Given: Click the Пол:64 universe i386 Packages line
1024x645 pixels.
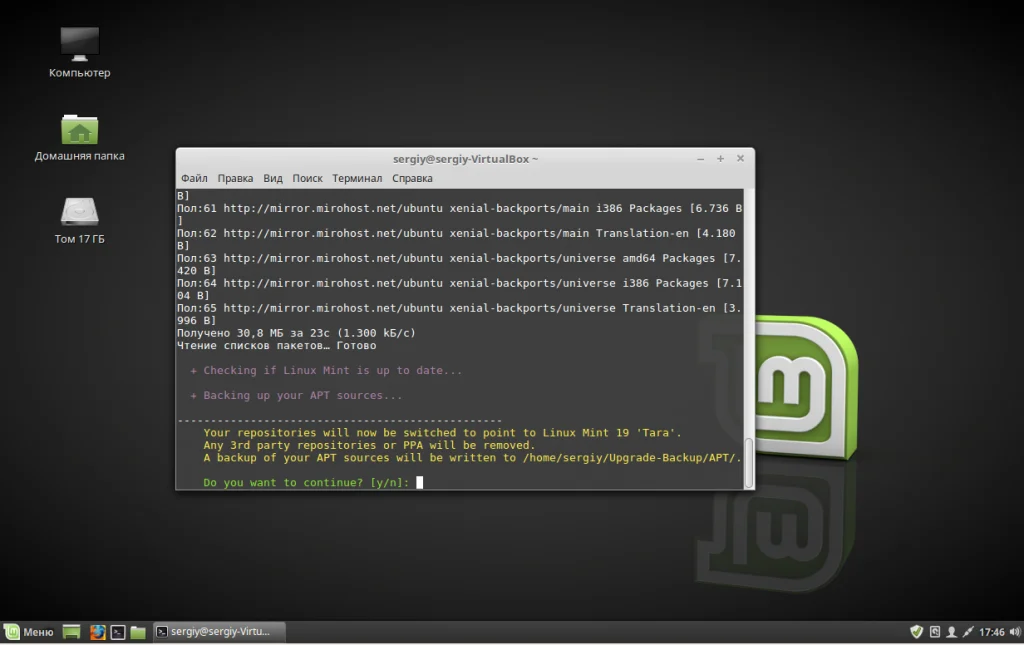Looking at the screenshot, I should click(460, 289).
